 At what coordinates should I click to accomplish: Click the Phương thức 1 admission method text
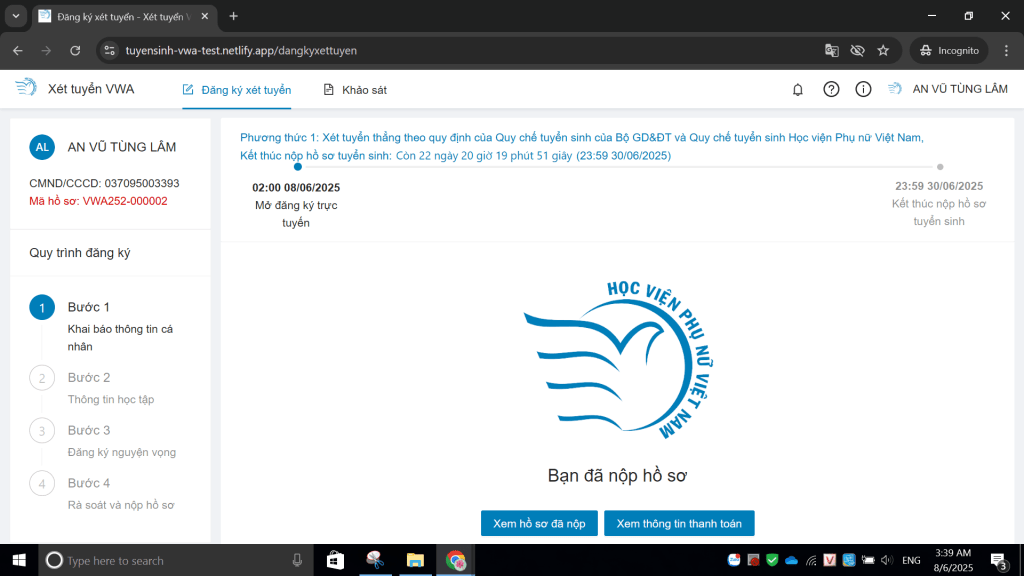581,137
